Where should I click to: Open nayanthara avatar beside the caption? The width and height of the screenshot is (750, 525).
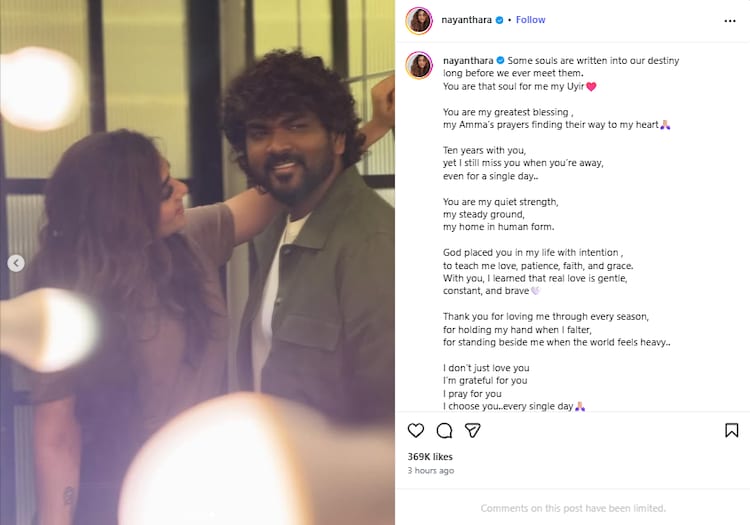click(x=419, y=66)
